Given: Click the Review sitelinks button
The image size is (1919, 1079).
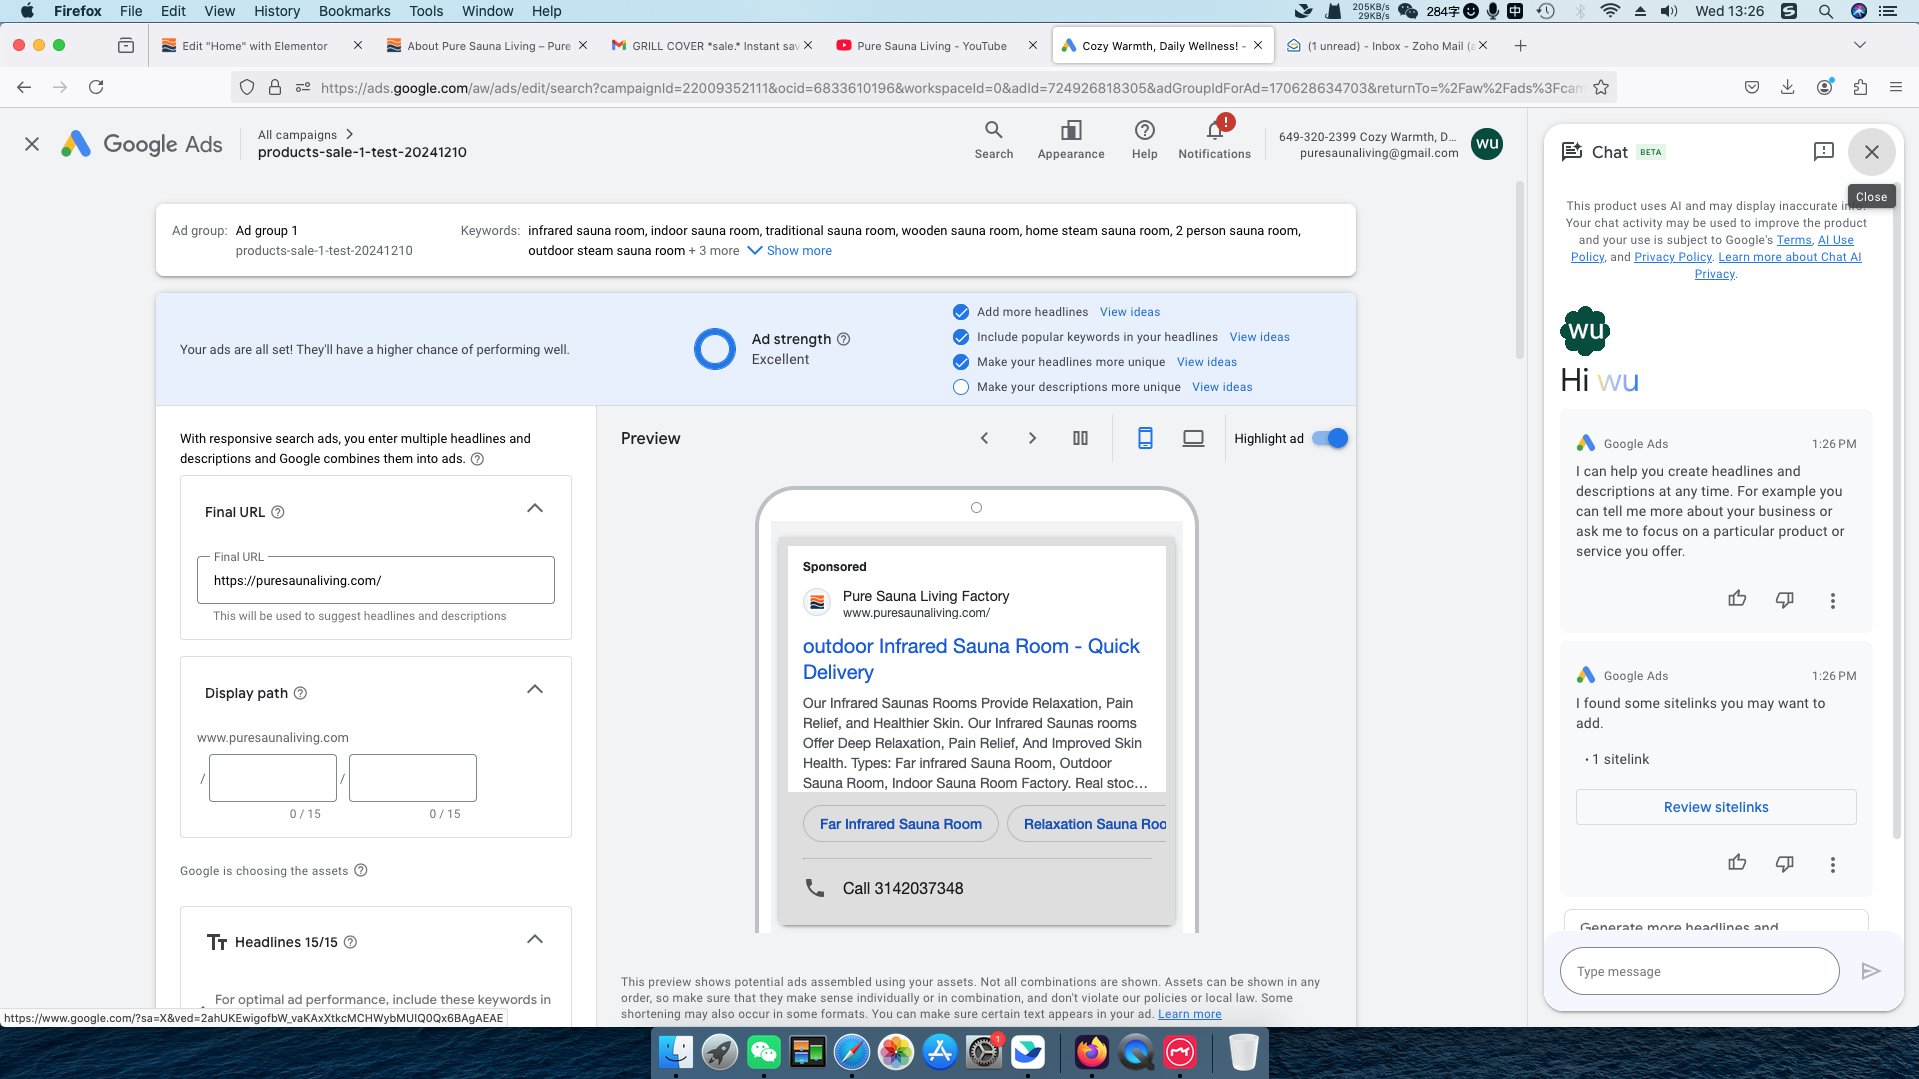Looking at the screenshot, I should (x=1715, y=807).
